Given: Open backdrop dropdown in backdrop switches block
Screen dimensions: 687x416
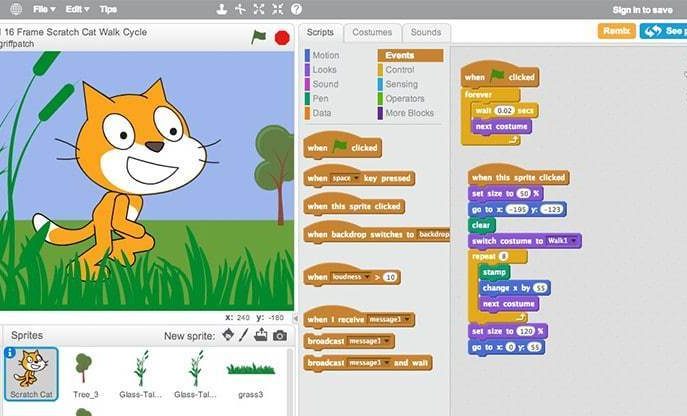Looking at the screenshot, I should click(433, 235).
